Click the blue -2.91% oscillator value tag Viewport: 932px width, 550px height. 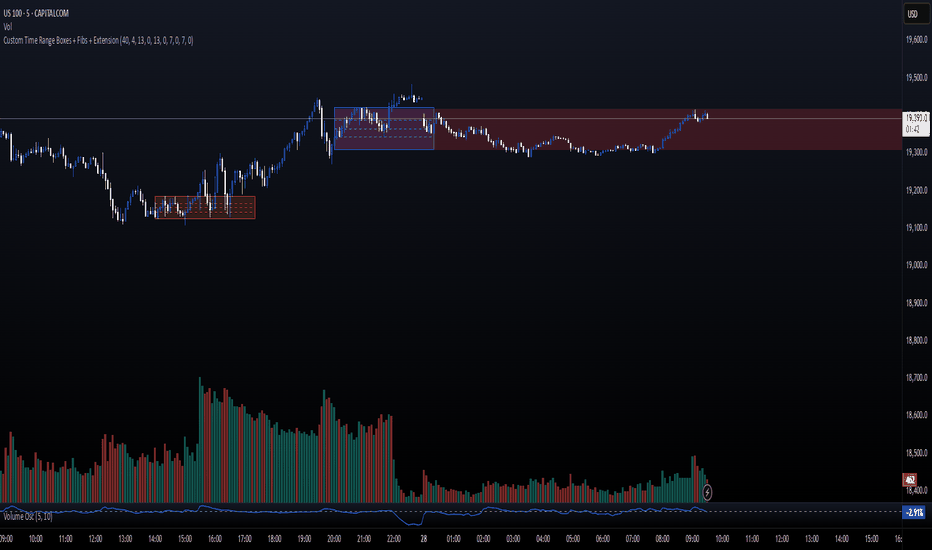coord(914,512)
